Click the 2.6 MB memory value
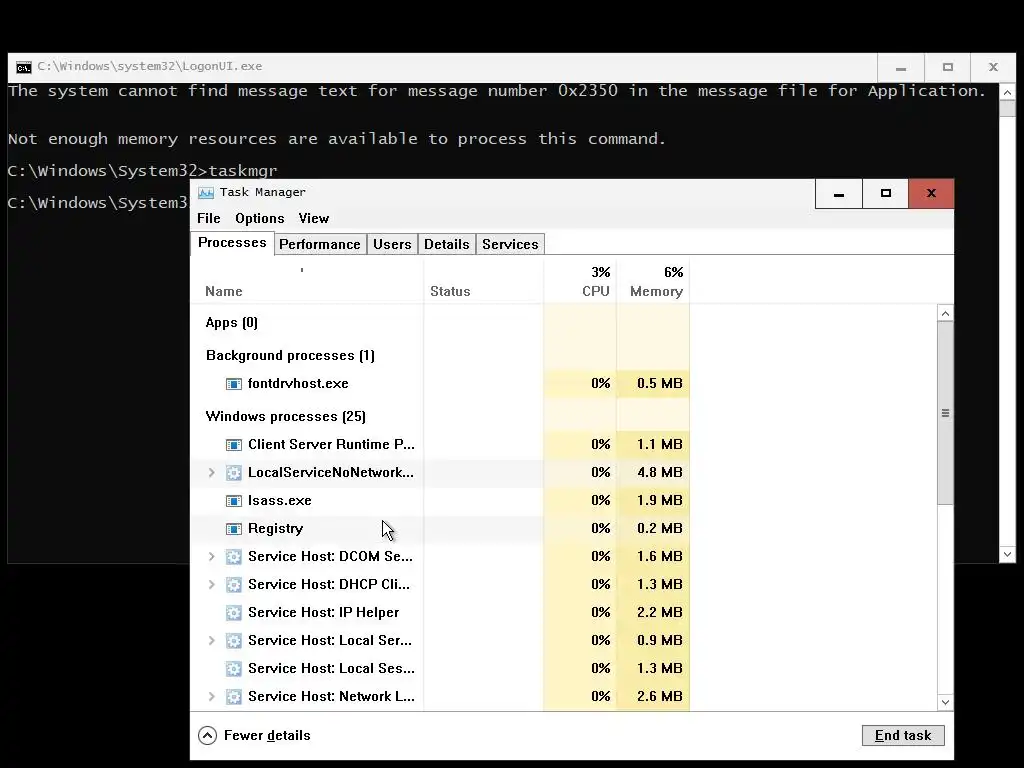Image resolution: width=1024 pixels, height=768 pixels. (660, 697)
